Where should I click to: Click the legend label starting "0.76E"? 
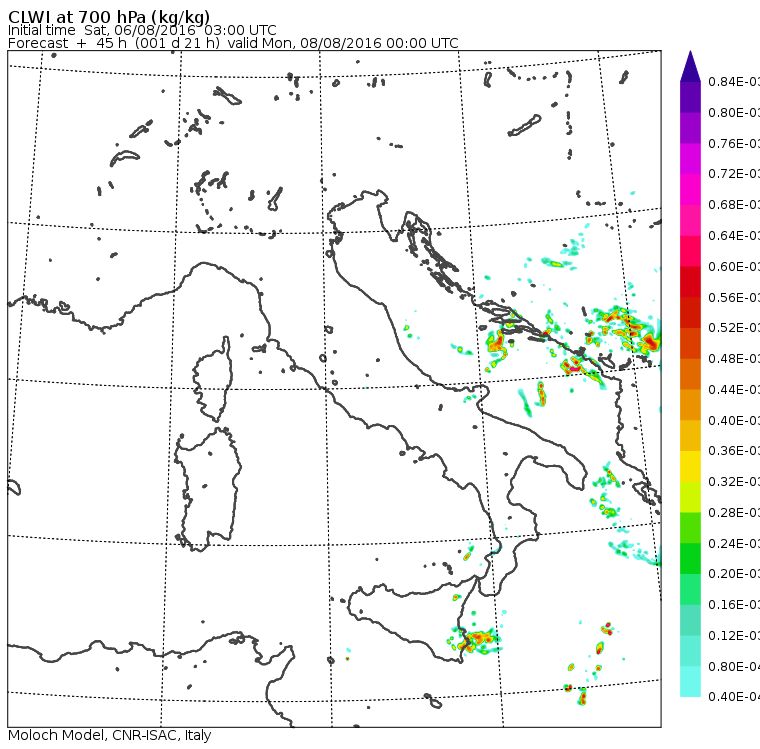pyautogui.click(x=734, y=143)
